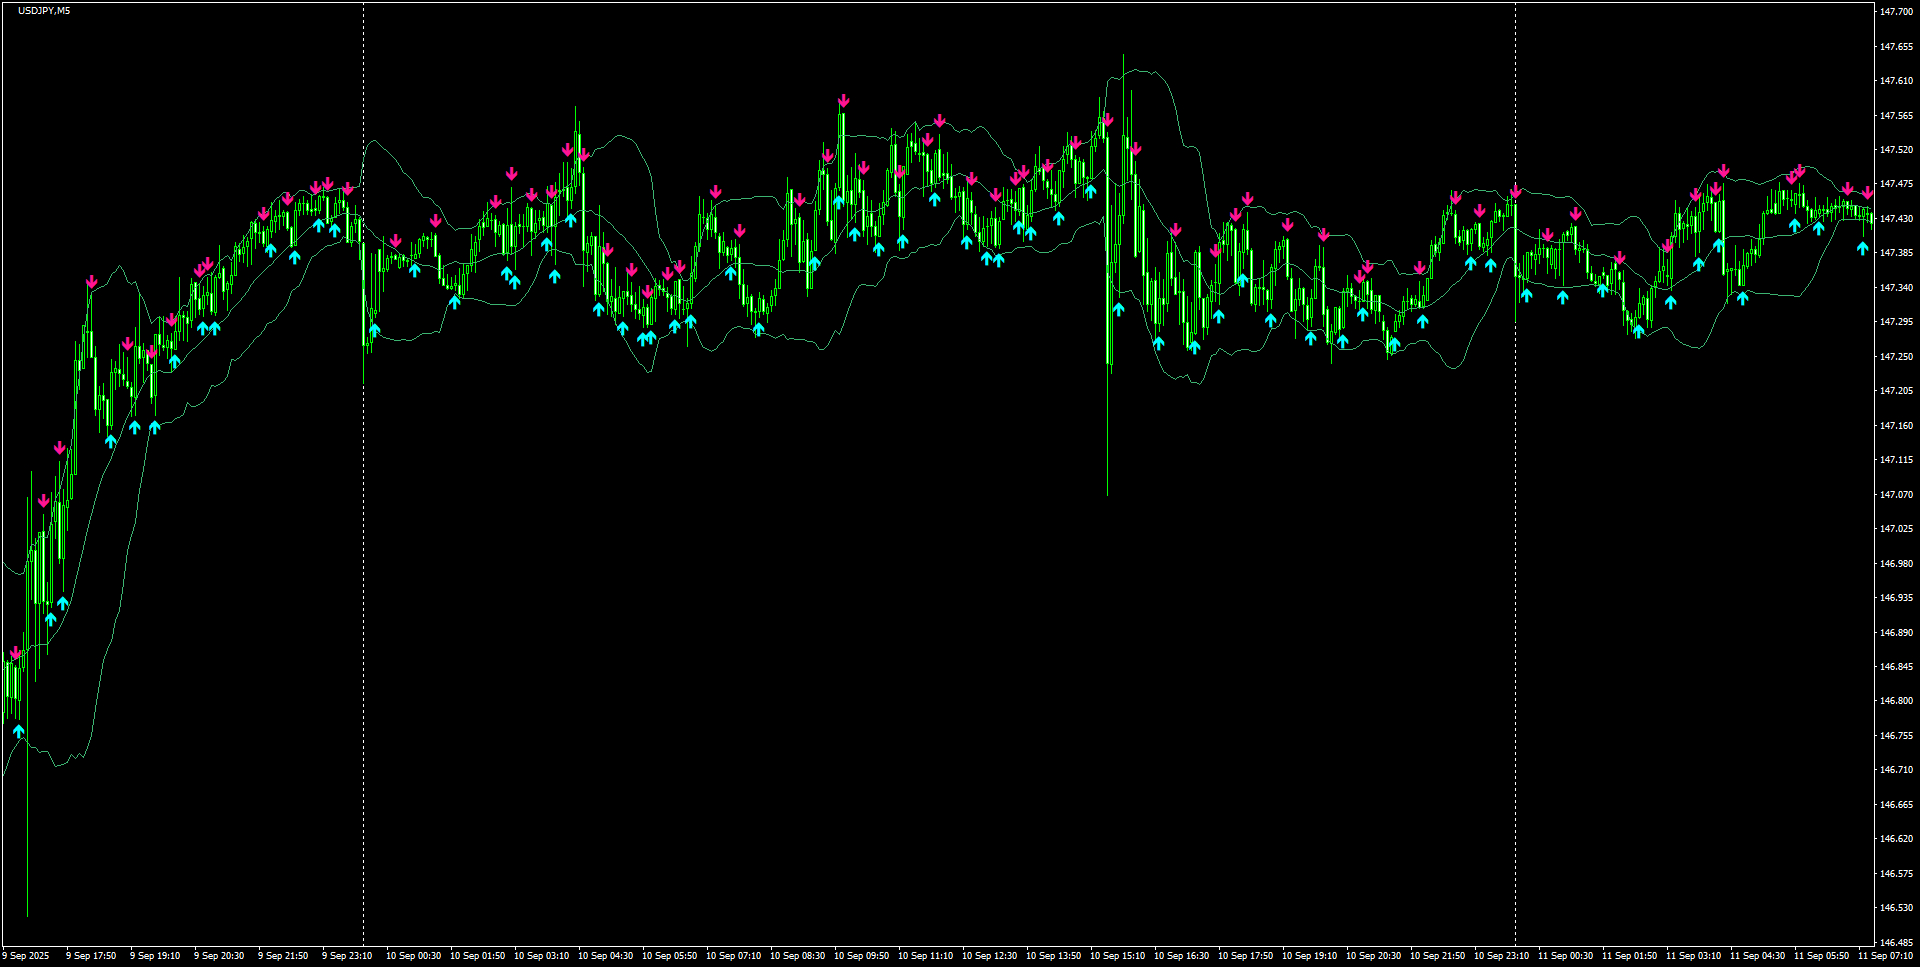Click the 9 Sep 17:50 time label
This screenshot has width=1920, height=967.
91,956
